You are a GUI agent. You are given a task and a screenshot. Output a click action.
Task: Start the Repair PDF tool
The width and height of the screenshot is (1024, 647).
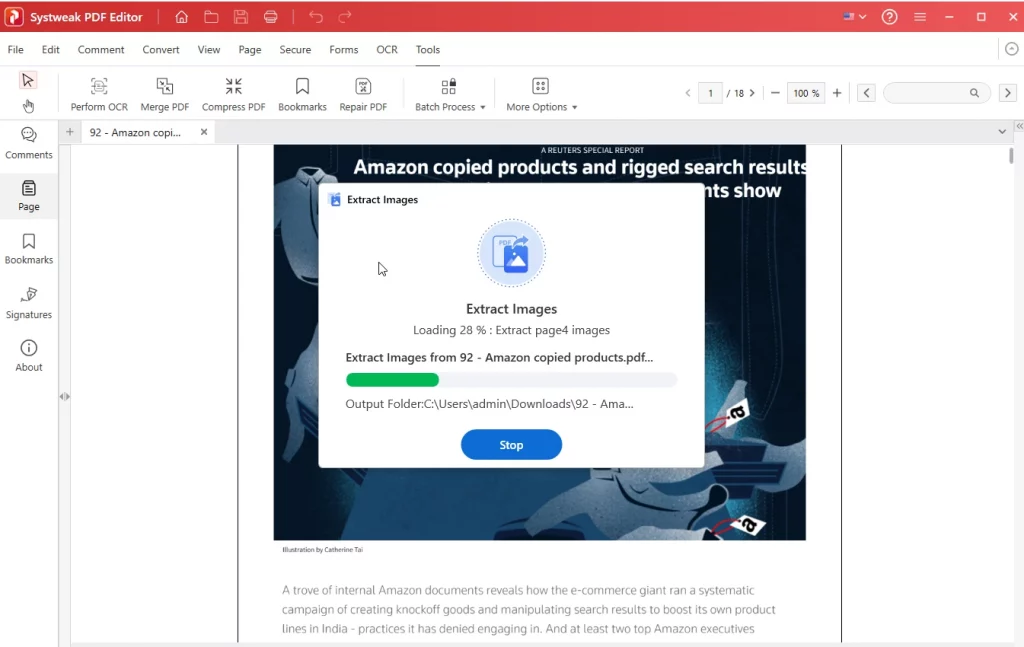point(363,94)
